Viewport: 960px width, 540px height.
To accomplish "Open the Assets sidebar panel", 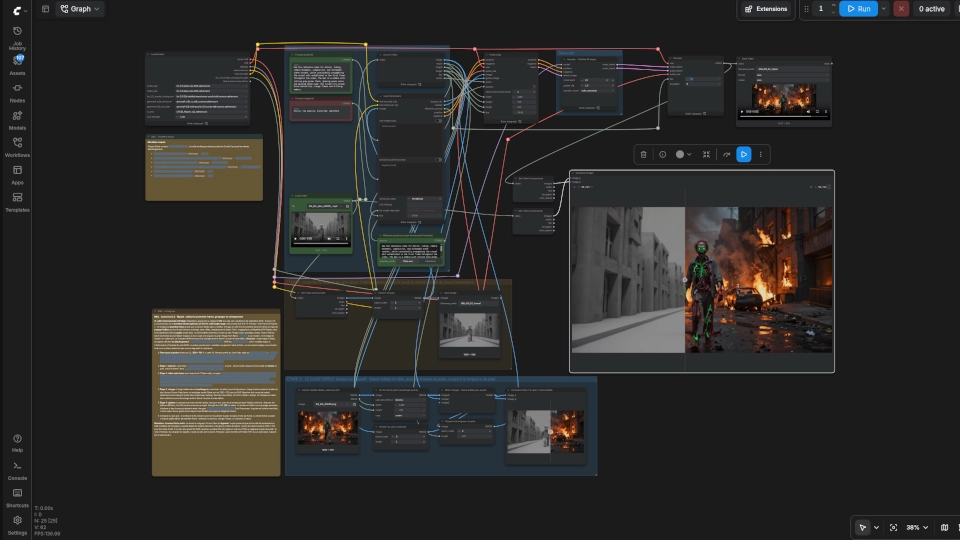I will [17, 64].
